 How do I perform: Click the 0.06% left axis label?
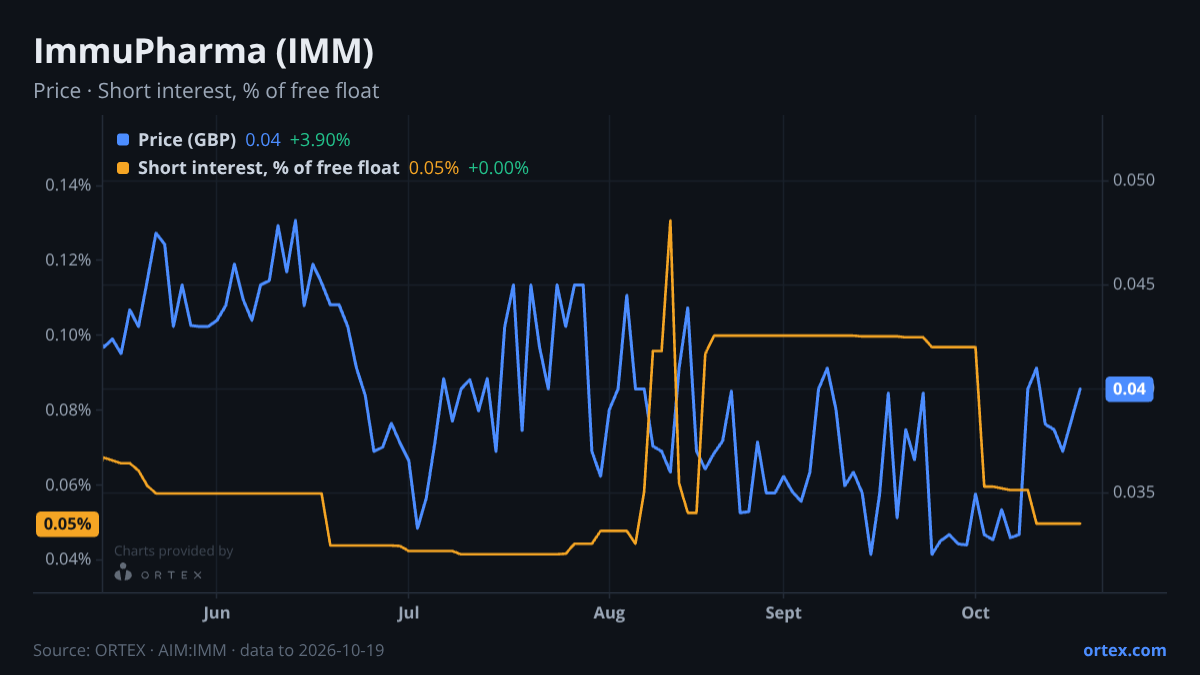(68, 485)
